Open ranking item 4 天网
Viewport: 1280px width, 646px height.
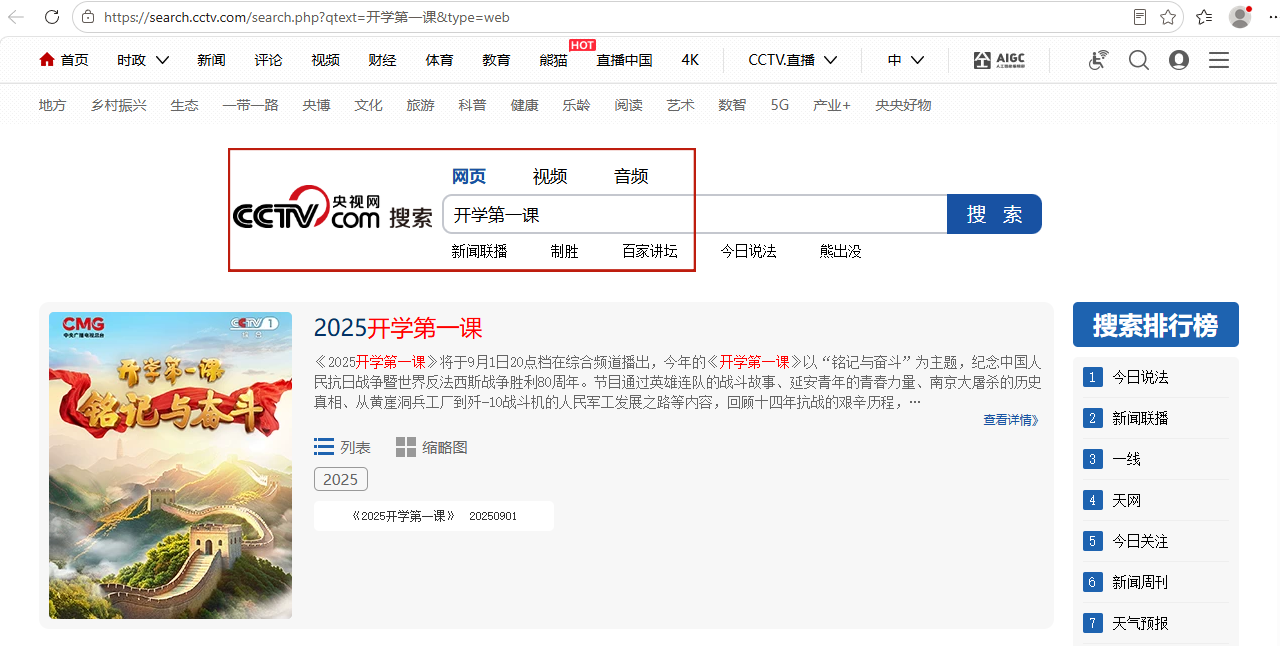point(1126,500)
